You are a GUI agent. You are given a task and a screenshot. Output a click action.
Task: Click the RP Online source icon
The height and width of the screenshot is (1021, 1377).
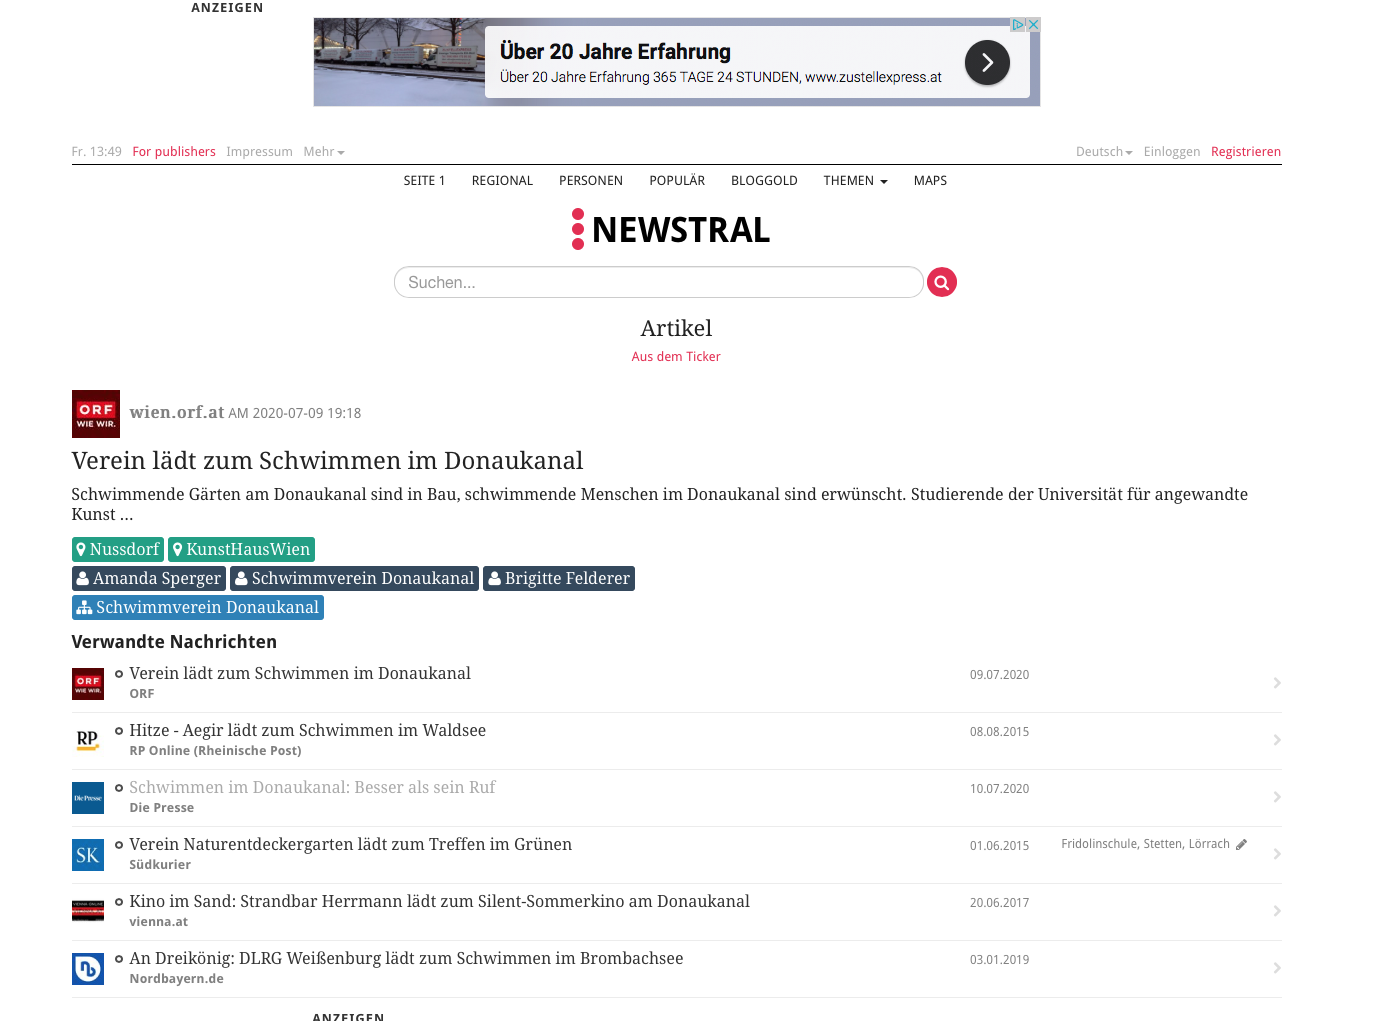tap(88, 741)
